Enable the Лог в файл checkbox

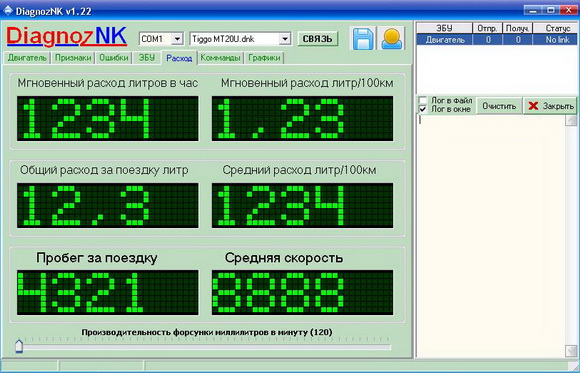coord(423,101)
